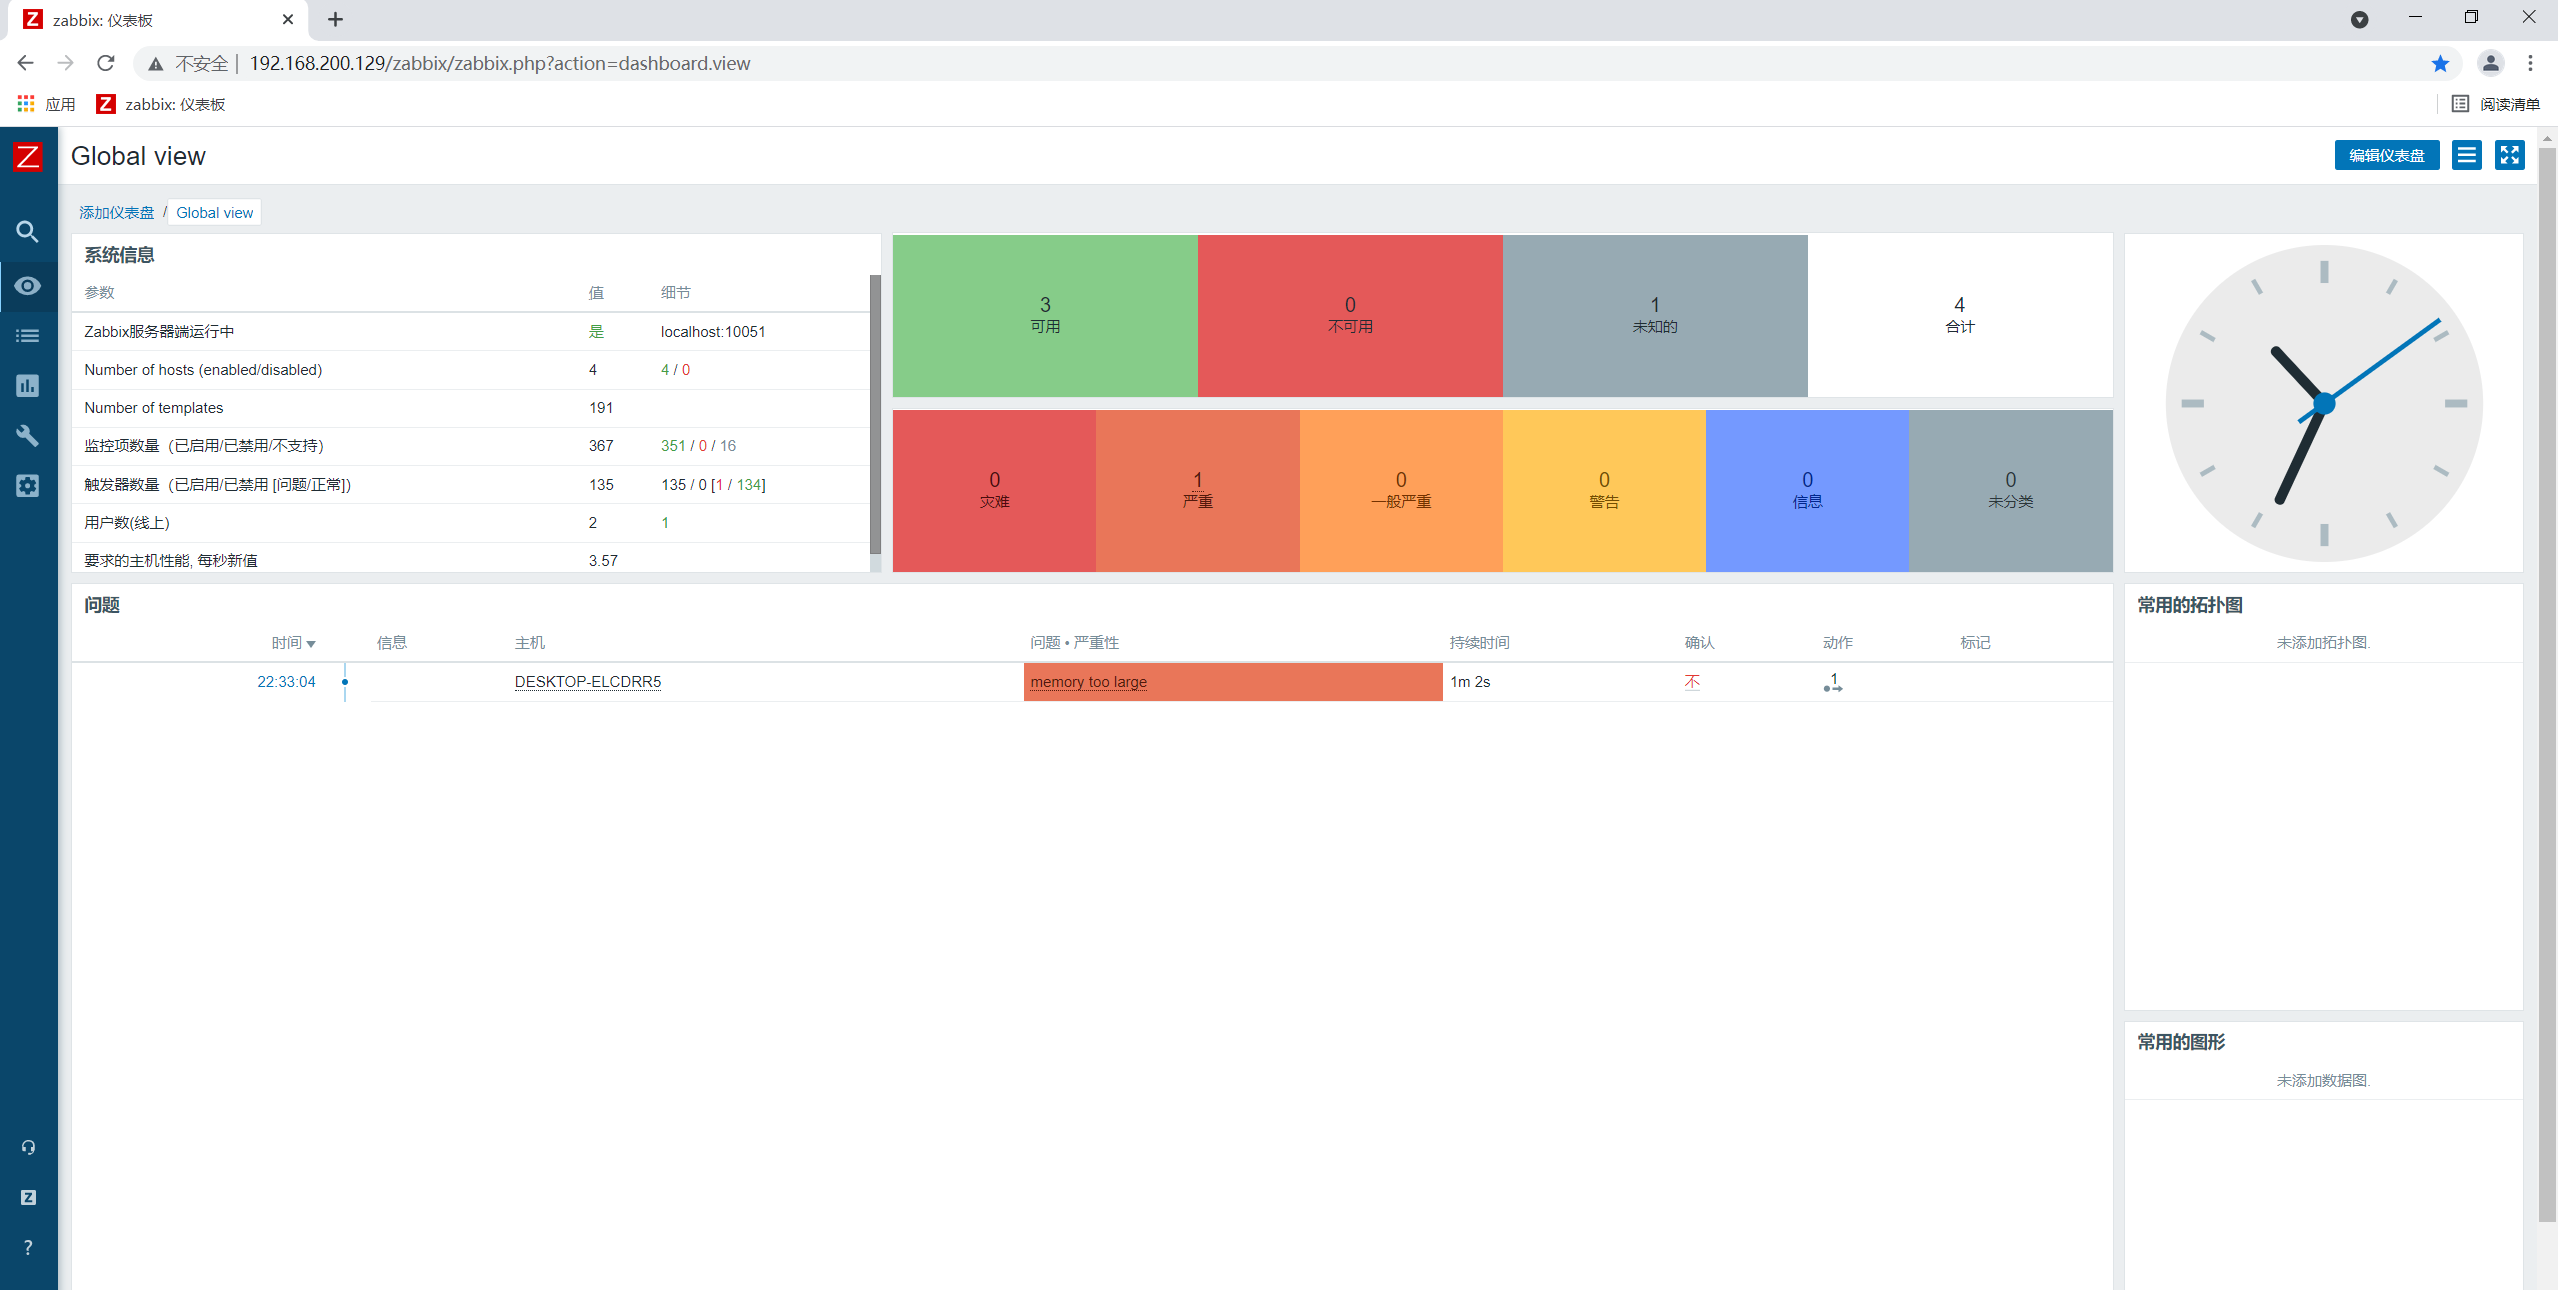The image size is (2558, 1290).
Task: Click 添加仪表盘 breadcrumb link
Action: point(117,213)
